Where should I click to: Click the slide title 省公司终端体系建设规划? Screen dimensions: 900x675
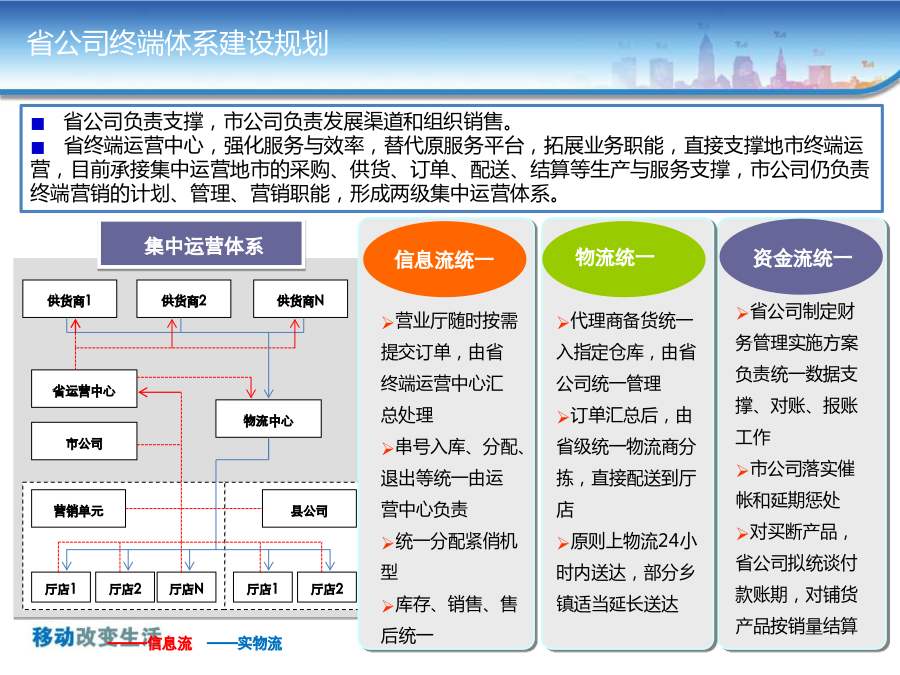coord(177,44)
